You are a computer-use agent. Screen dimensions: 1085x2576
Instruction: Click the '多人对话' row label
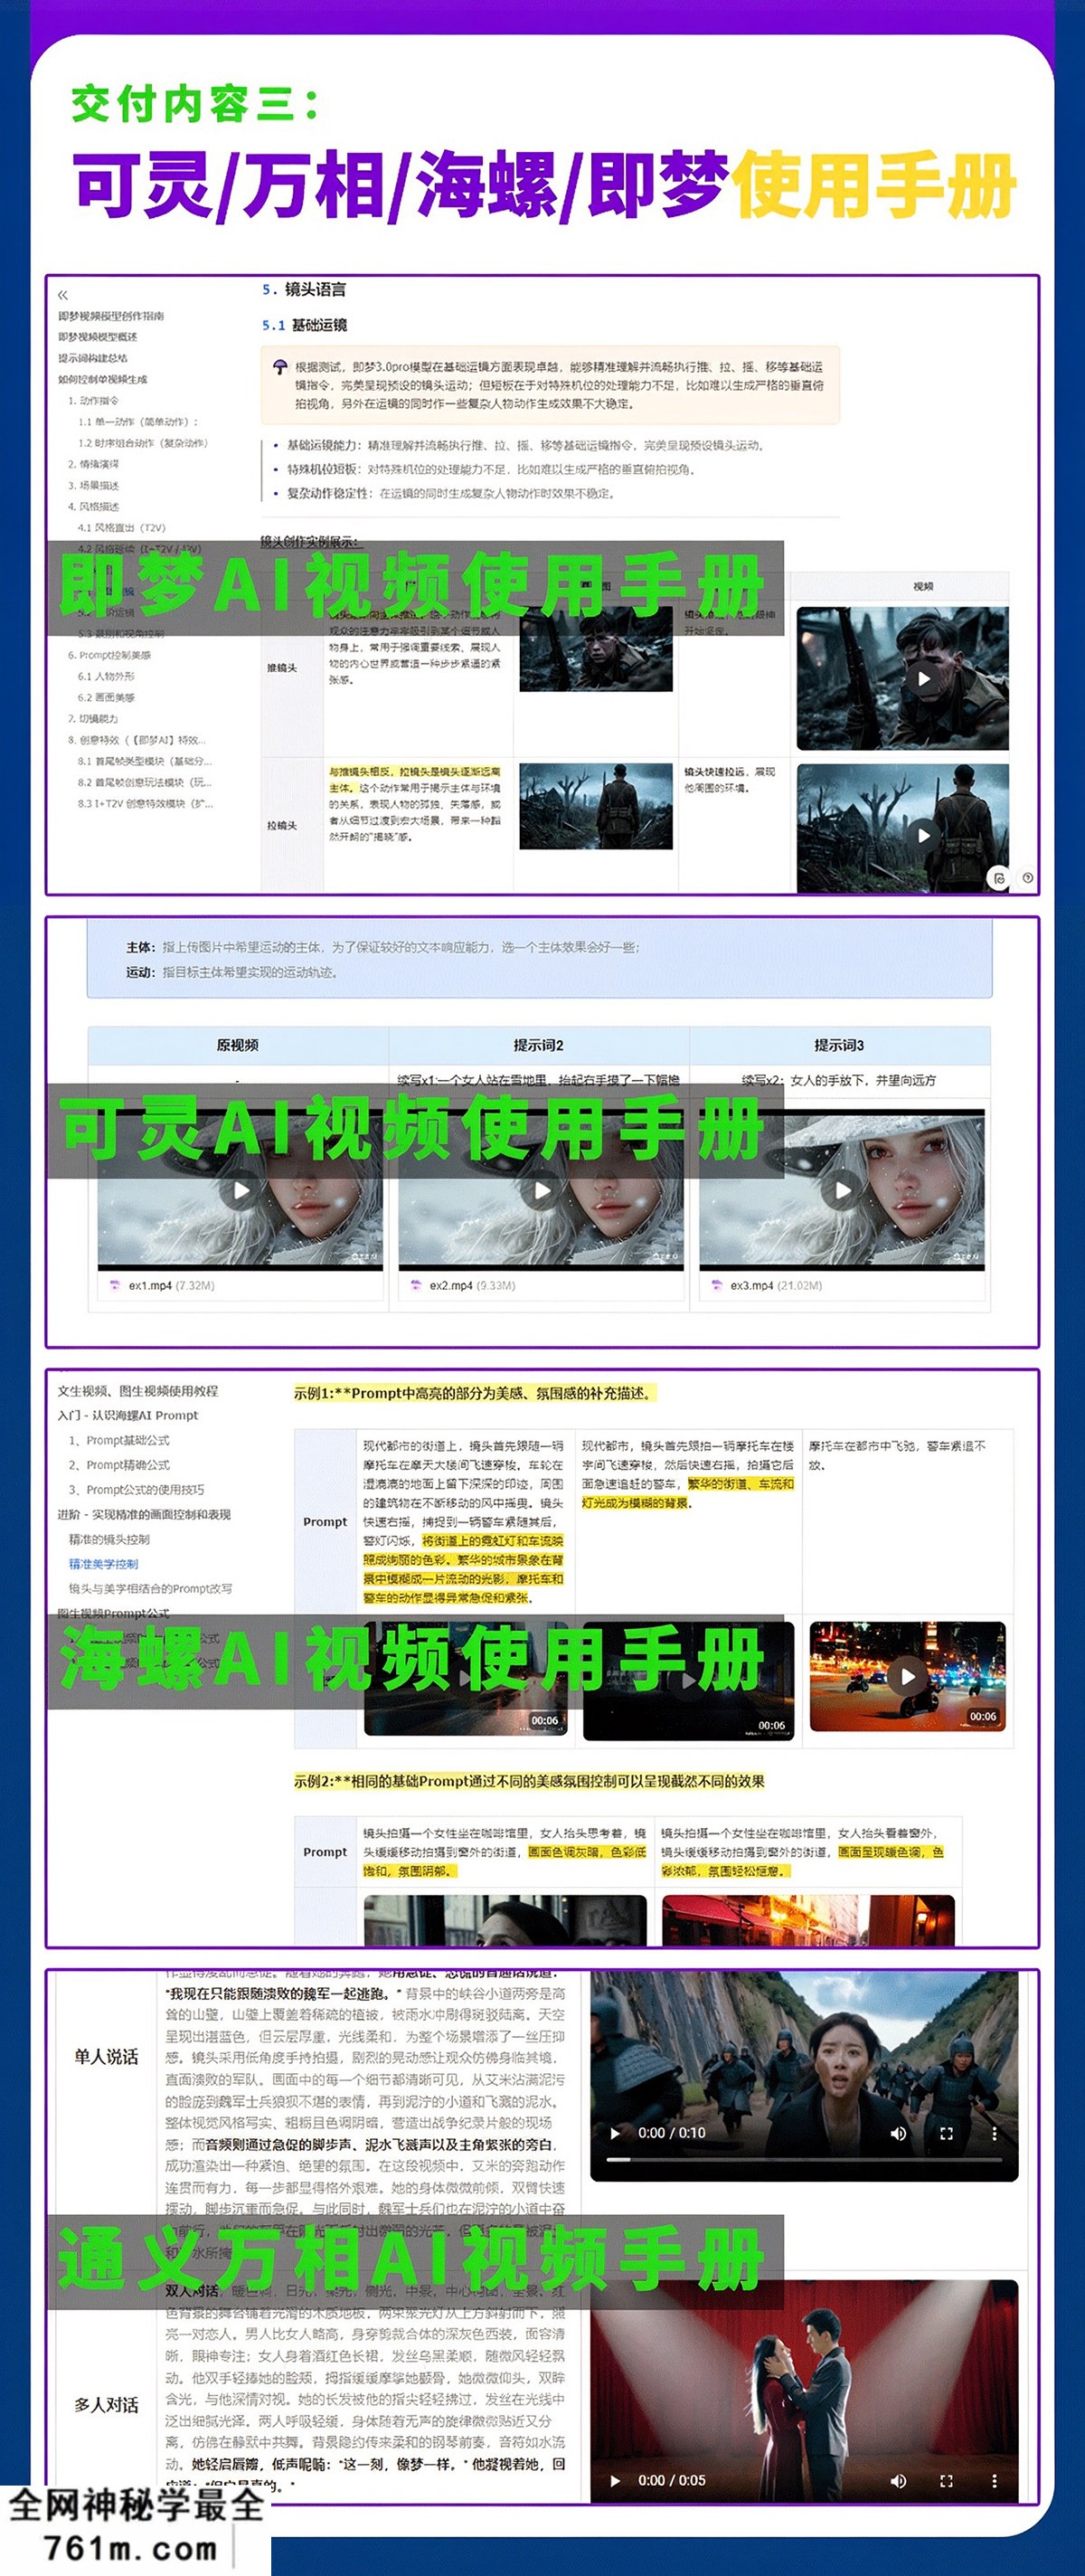pos(106,2404)
